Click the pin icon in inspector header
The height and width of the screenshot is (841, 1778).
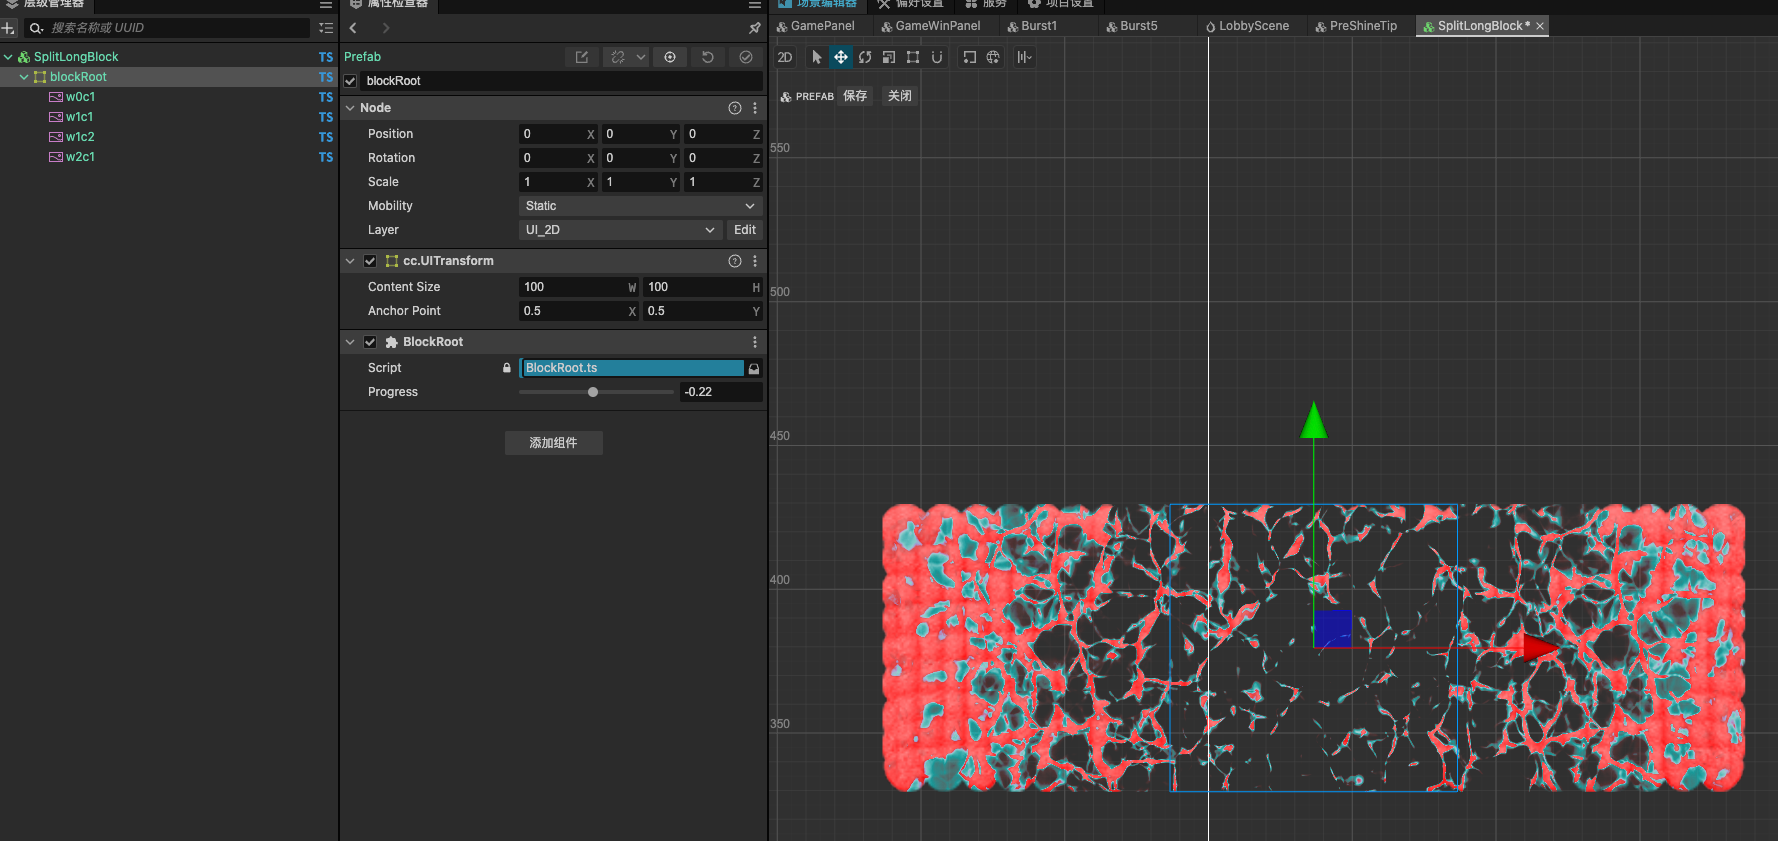click(755, 28)
